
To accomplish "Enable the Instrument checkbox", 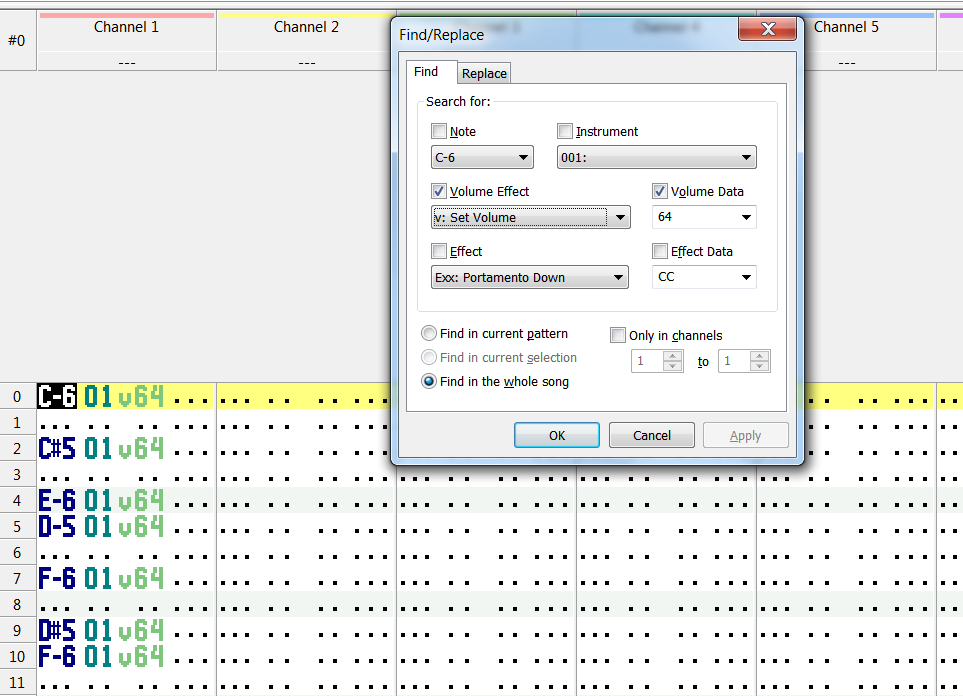I will point(565,131).
